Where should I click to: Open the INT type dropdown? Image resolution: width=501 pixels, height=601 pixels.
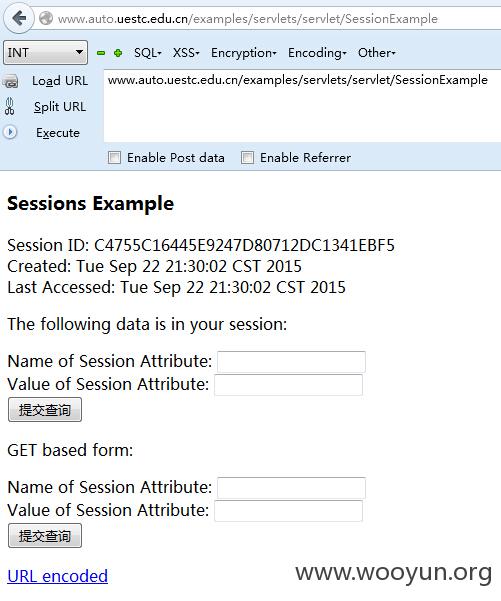click(x=46, y=52)
